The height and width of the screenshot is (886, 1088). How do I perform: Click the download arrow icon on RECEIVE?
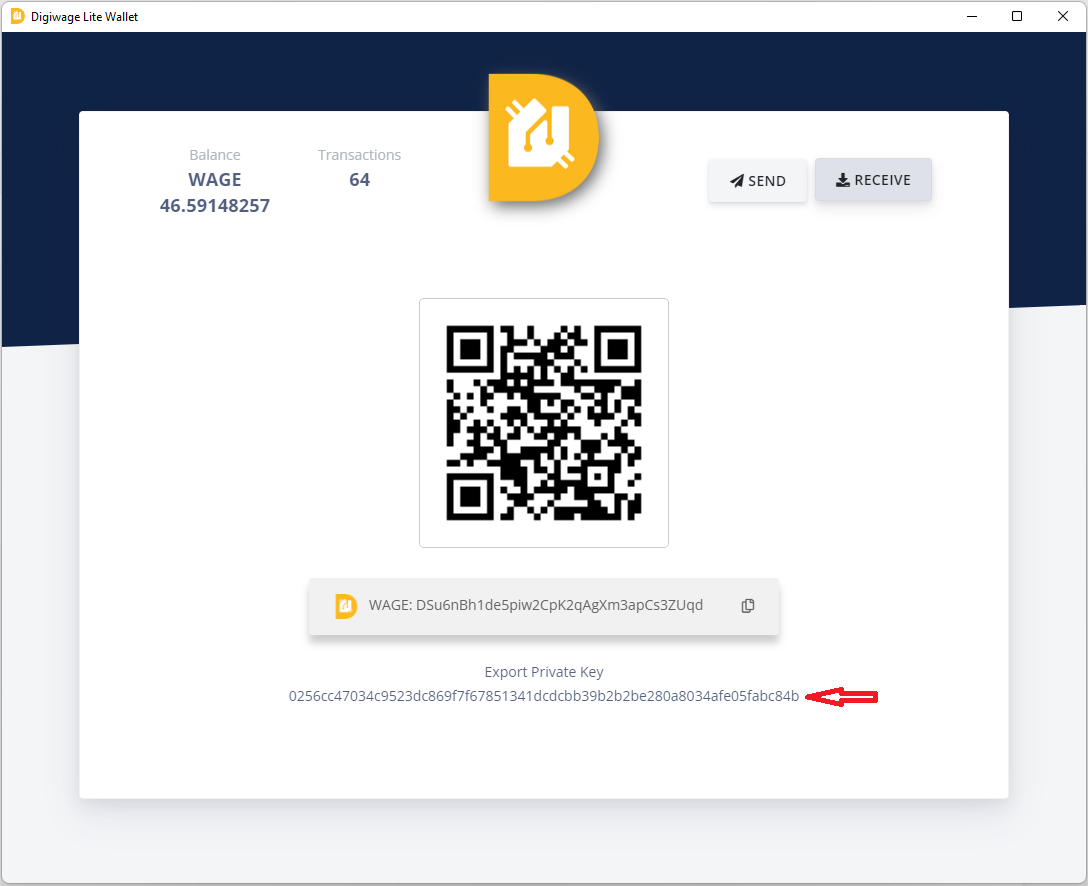click(843, 180)
